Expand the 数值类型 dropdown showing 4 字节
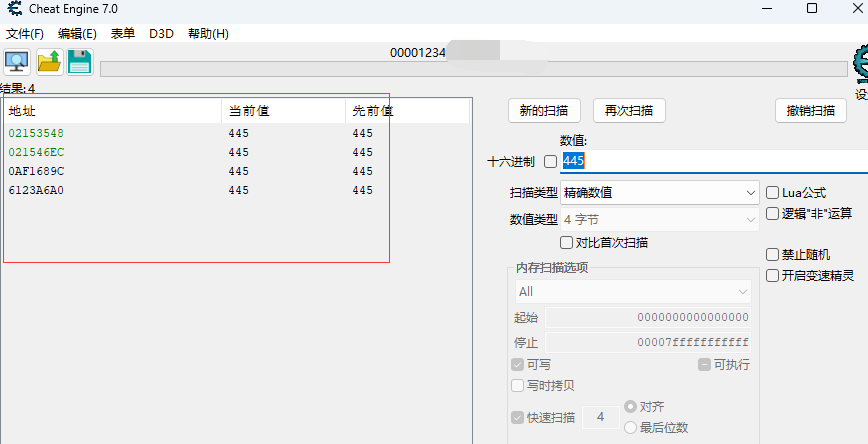868x444 pixels. coord(659,220)
